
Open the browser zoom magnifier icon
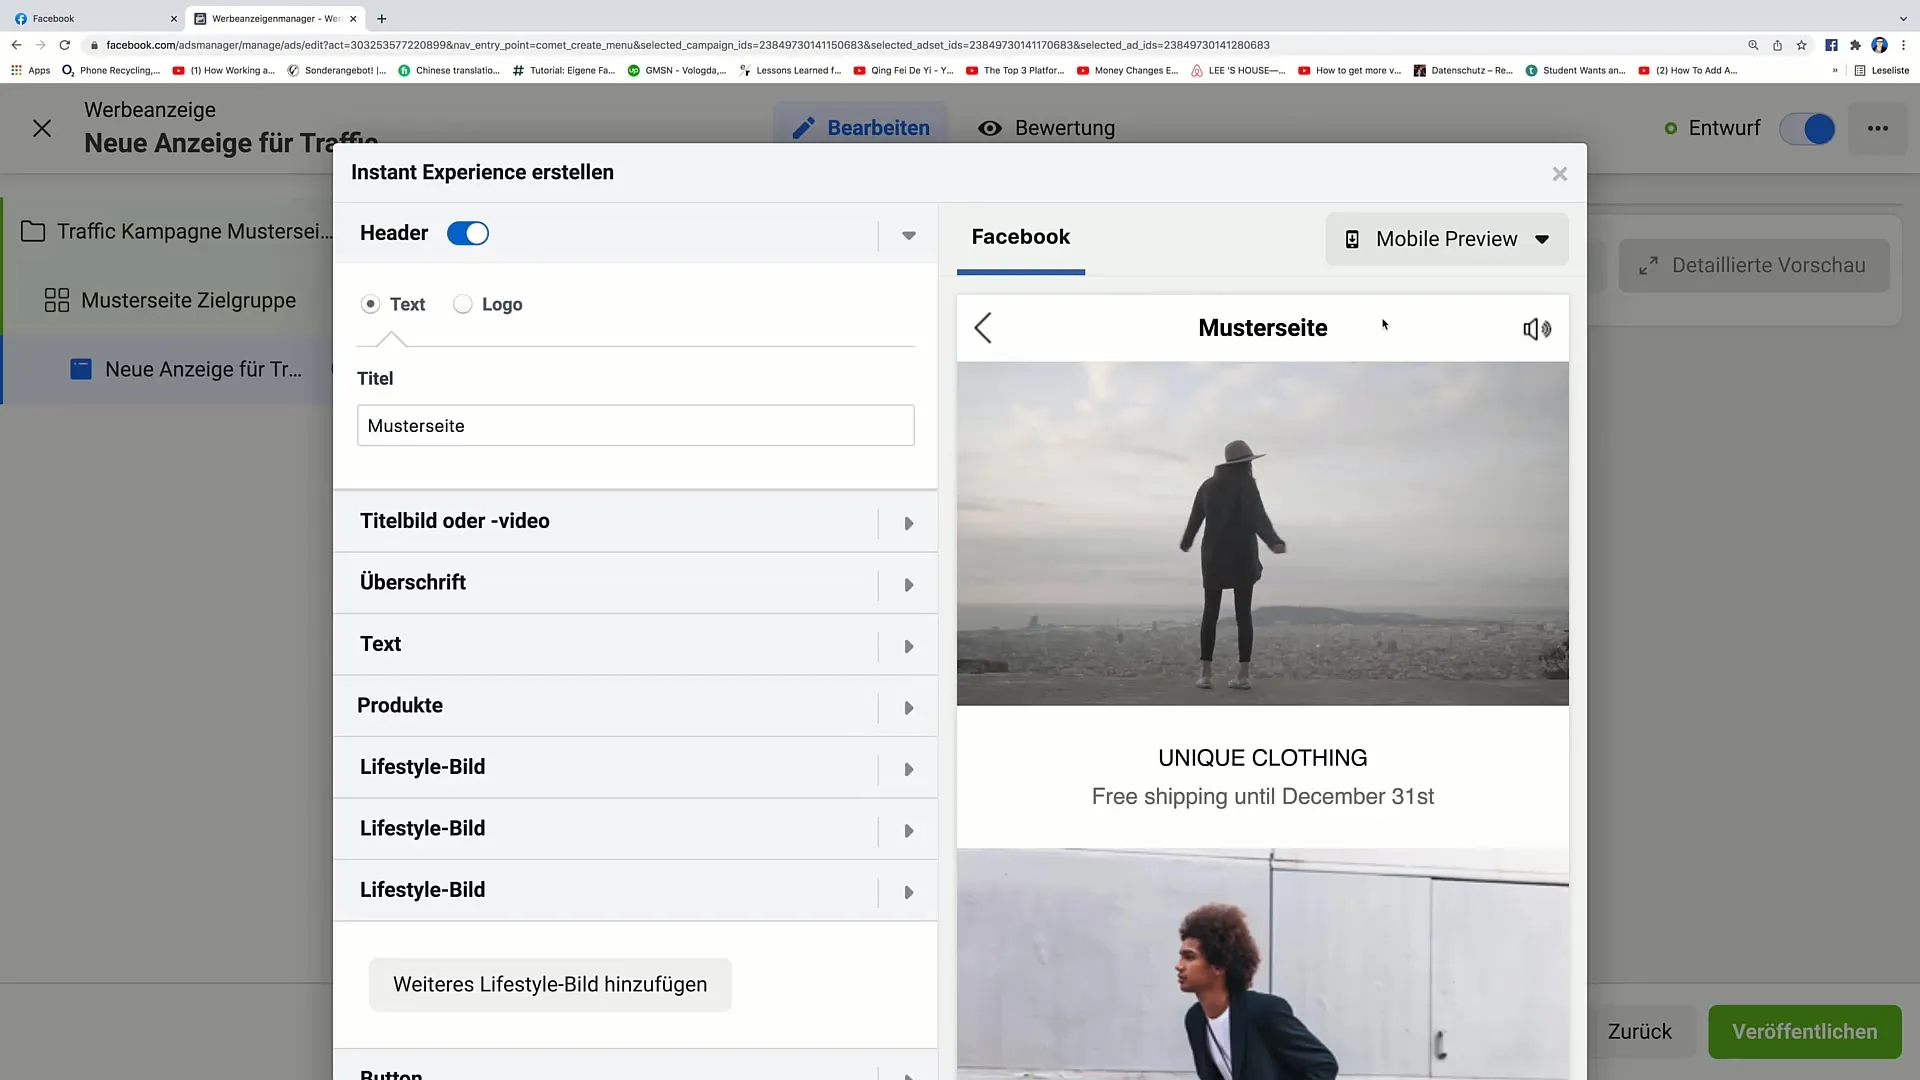point(1753,45)
